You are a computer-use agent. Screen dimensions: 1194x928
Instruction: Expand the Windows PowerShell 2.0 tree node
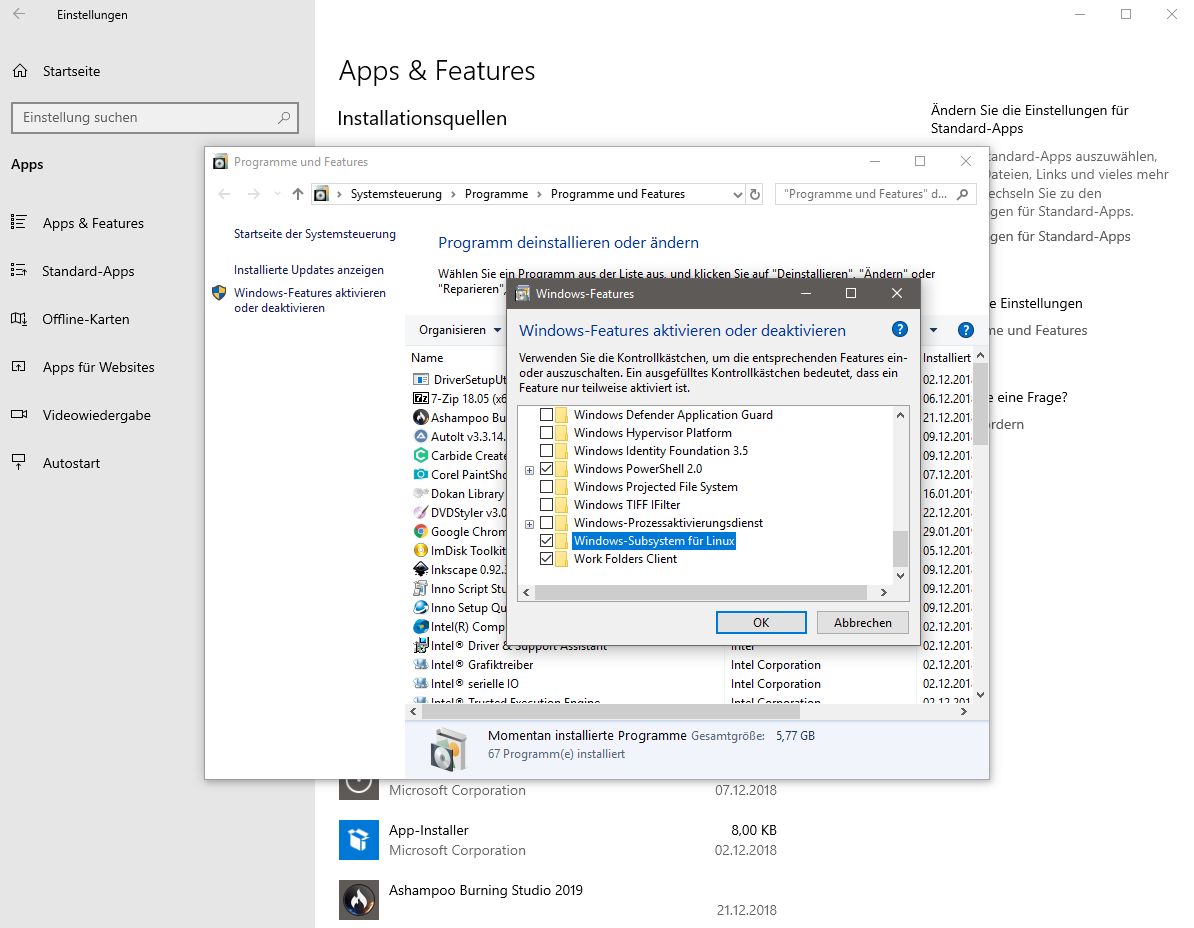[529, 469]
